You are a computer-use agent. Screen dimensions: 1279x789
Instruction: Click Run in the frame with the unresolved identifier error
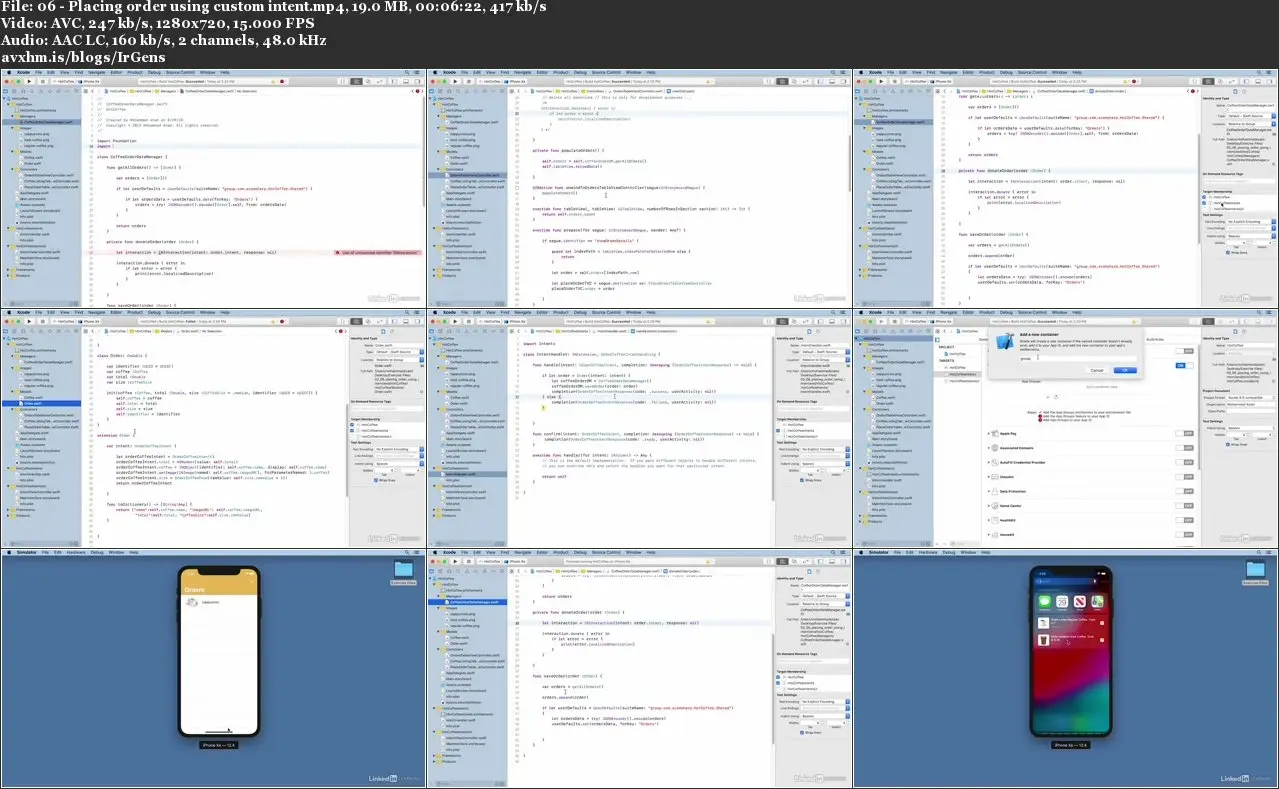29,81
